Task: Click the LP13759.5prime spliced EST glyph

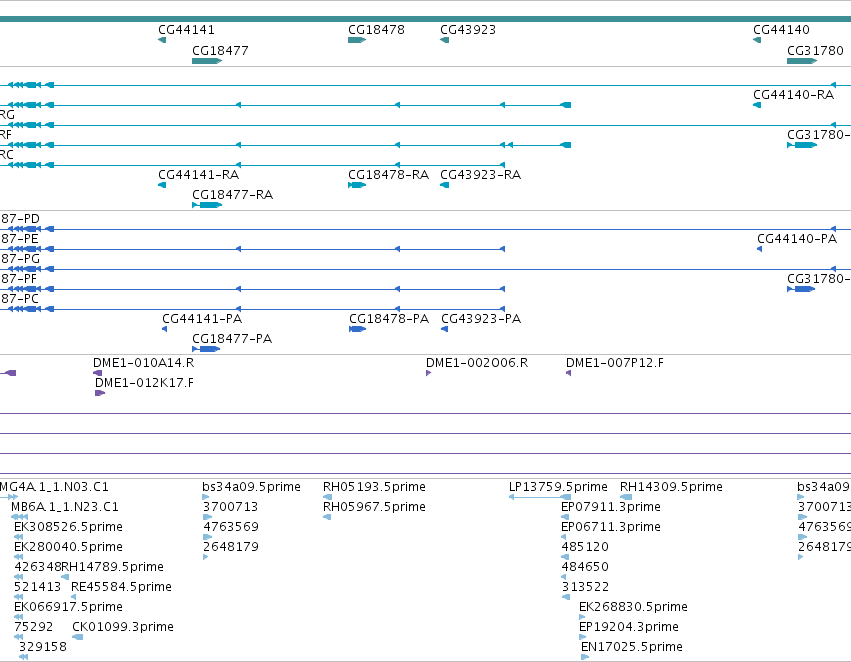Action: 540,497
